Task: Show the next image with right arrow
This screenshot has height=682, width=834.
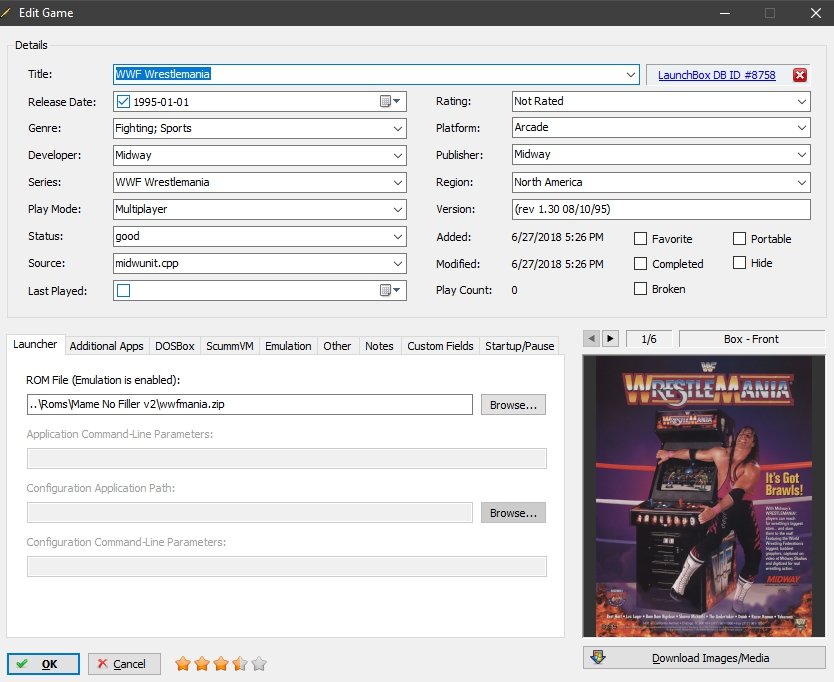Action: tap(610, 338)
